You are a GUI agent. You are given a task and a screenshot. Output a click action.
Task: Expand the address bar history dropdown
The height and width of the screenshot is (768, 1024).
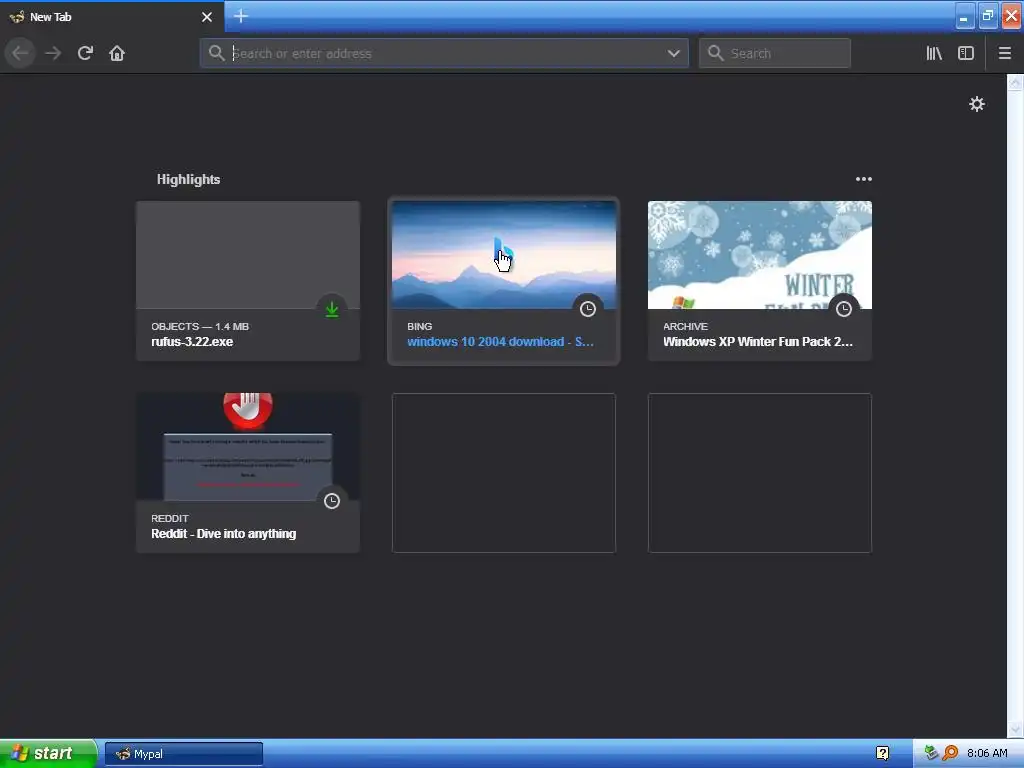click(673, 53)
